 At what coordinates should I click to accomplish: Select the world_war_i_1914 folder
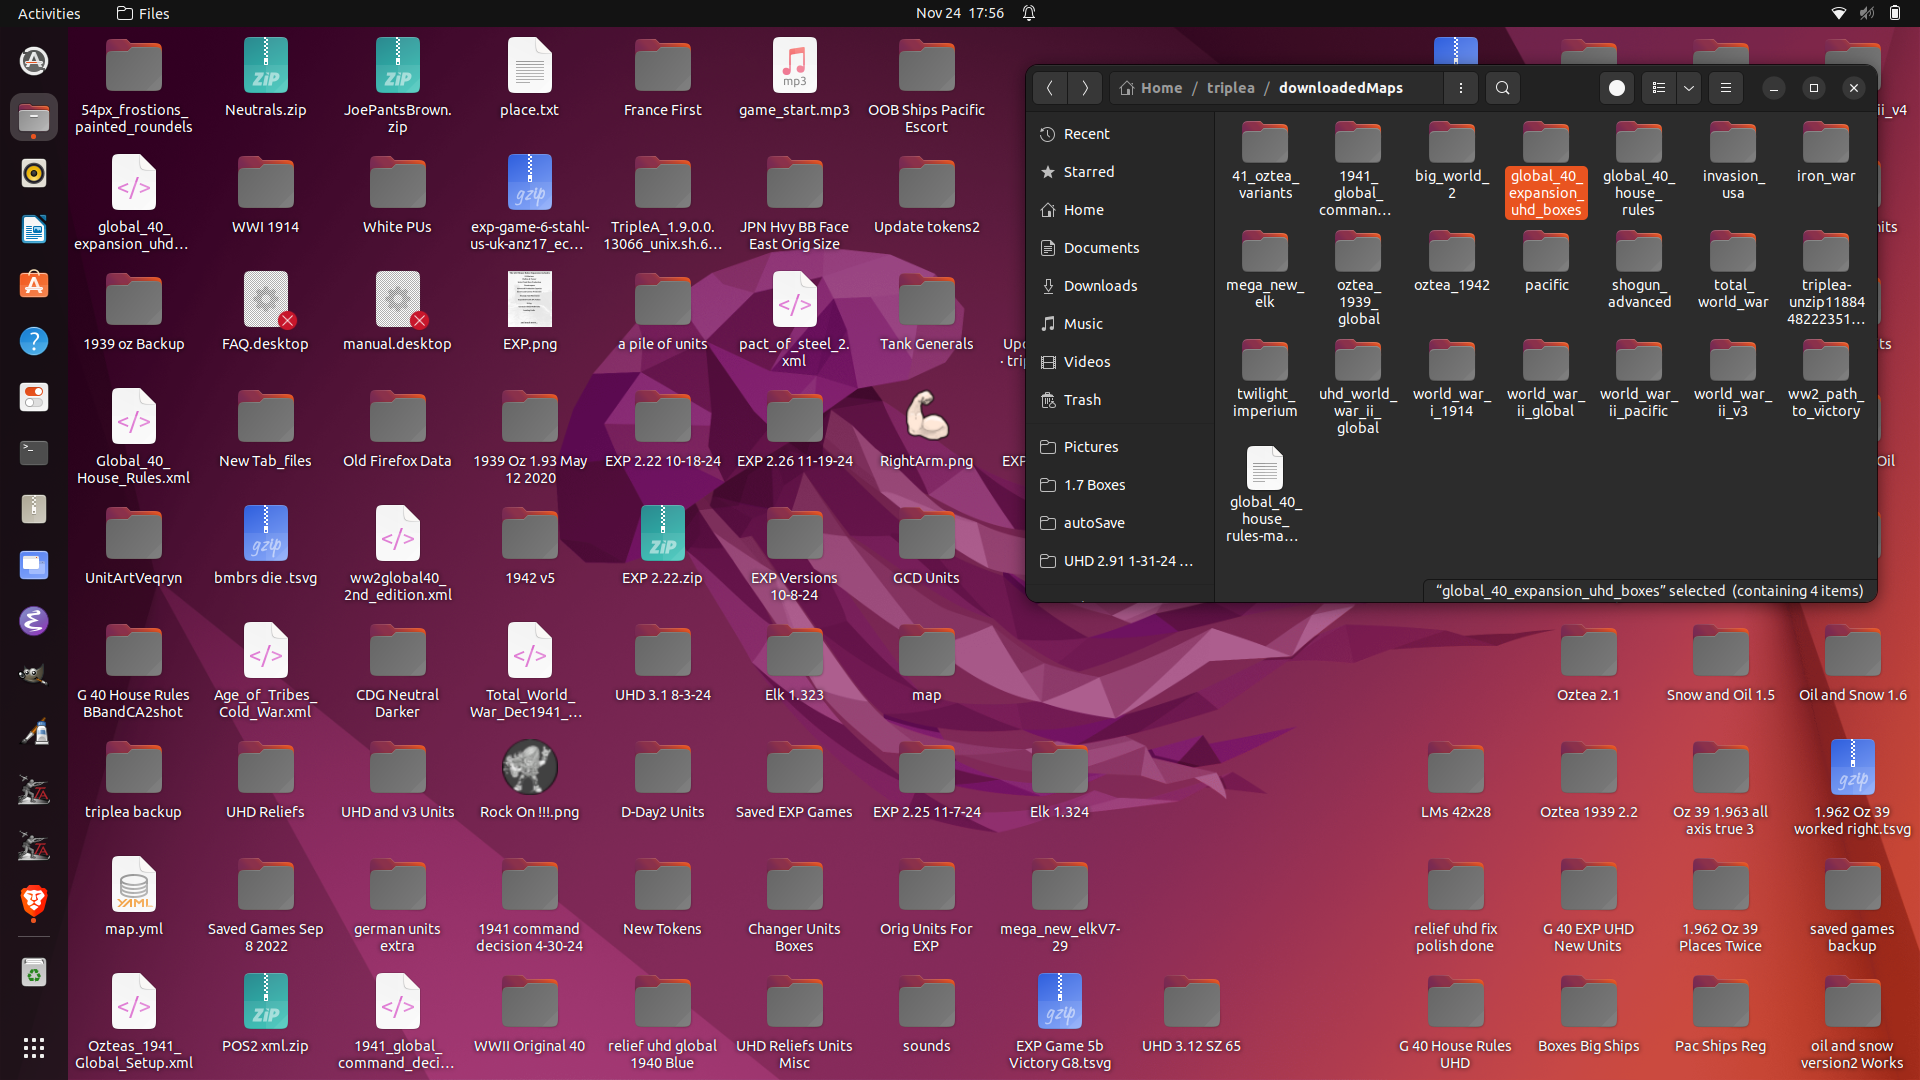coord(1451,379)
